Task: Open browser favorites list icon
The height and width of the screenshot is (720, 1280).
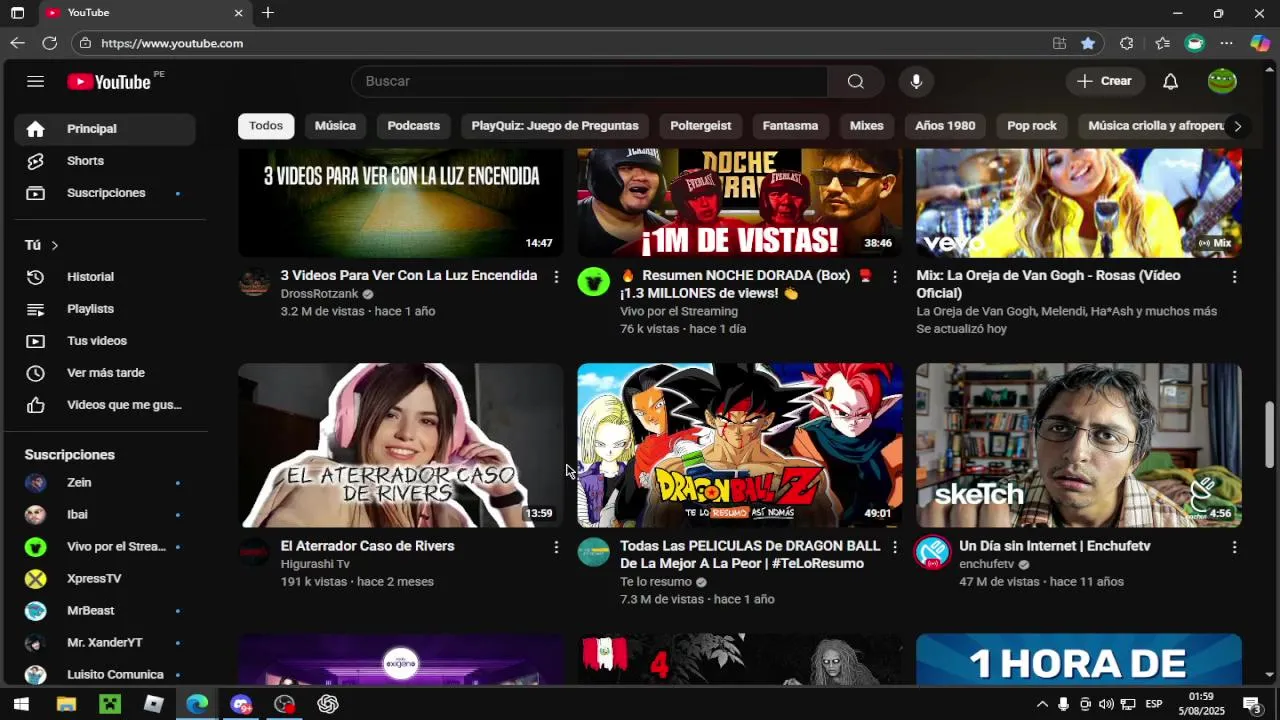Action: pyautogui.click(x=1162, y=43)
